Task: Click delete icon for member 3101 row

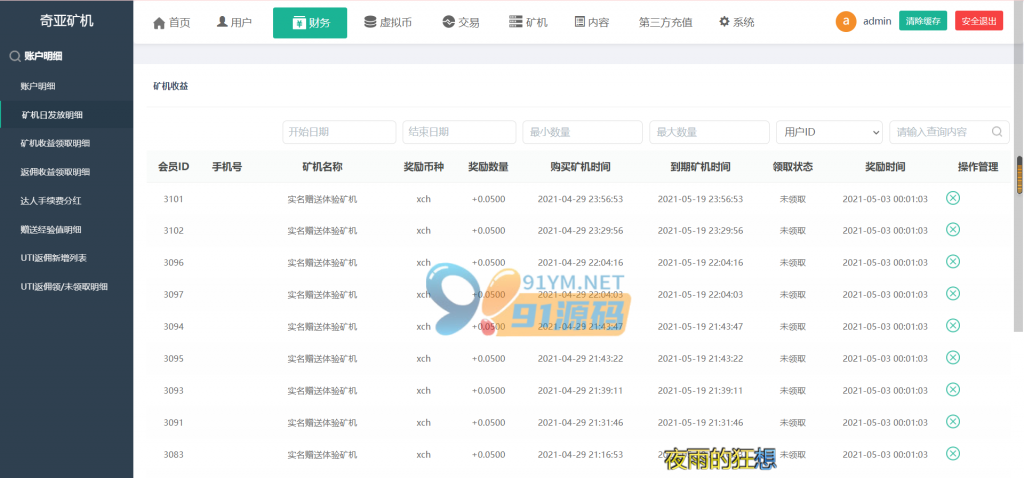Action: click(953, 198)
